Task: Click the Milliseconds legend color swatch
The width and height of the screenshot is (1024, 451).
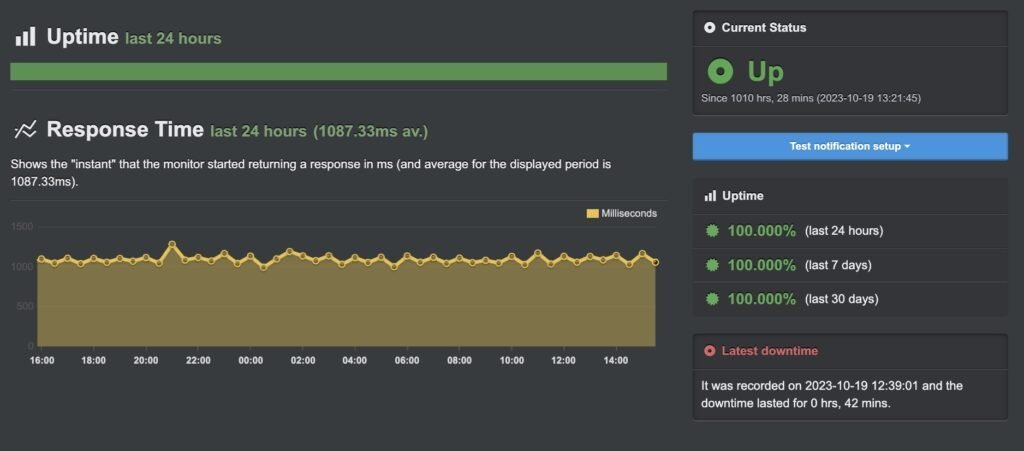Action: 592,213
